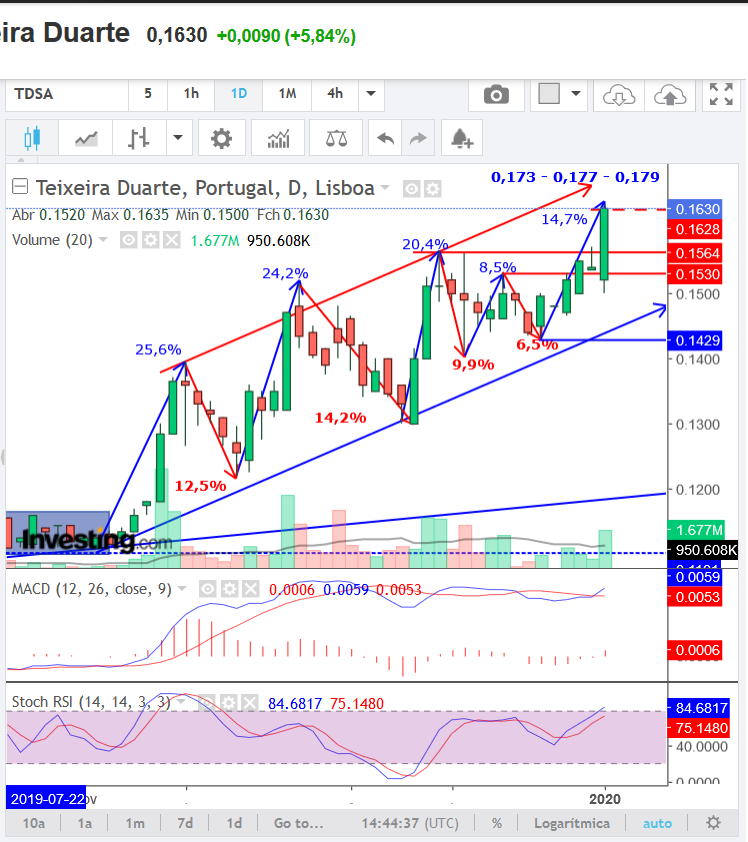Click the 0.1630 current price label
The image size is (748, 842).
point(696,209)
